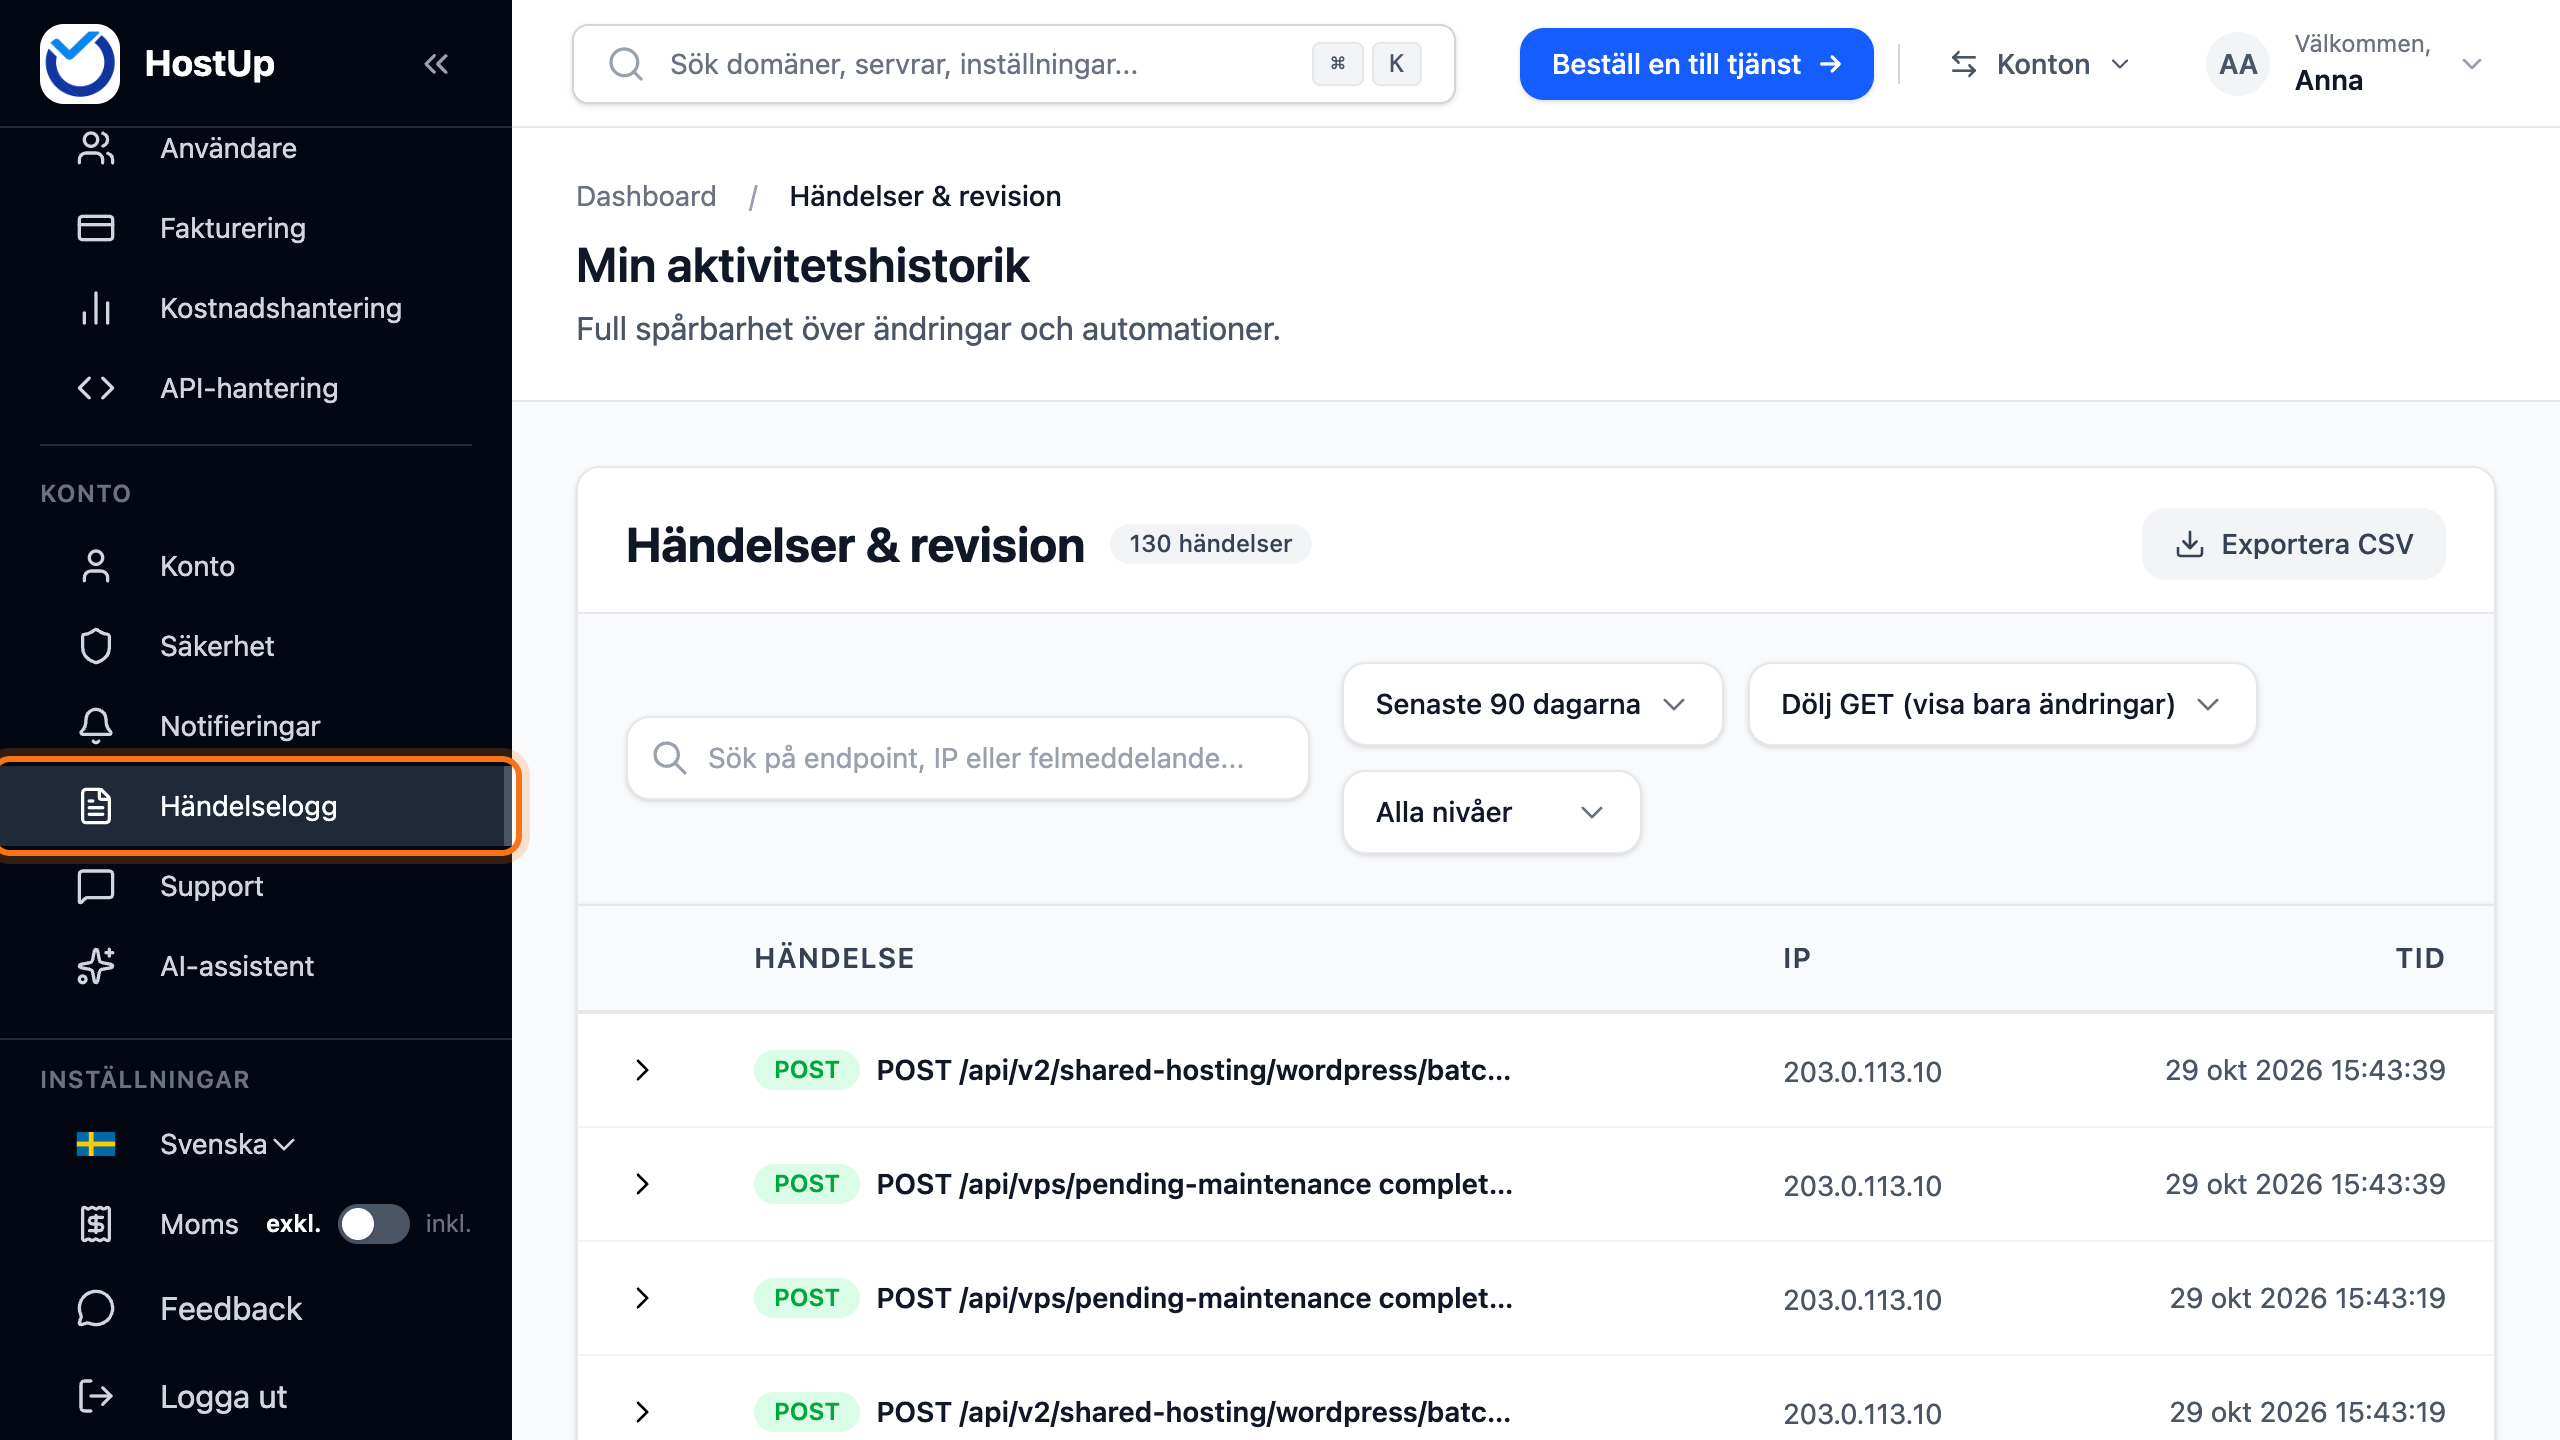The image size is (2560, 1440).
Task: Open the Senaste 90 dagarna dropdown
Action: (x=1532, y=704)
